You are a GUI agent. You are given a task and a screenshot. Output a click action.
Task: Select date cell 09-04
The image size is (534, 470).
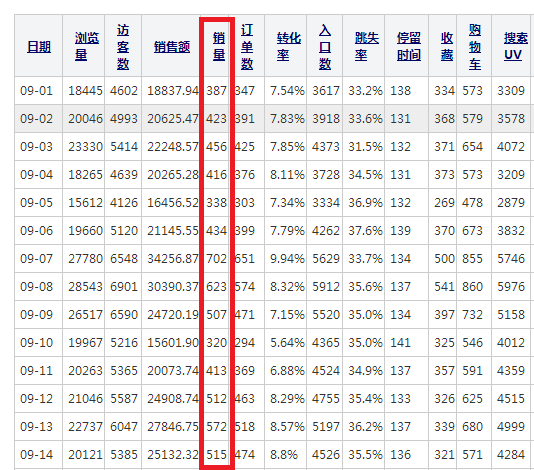[x=36, y=174]
